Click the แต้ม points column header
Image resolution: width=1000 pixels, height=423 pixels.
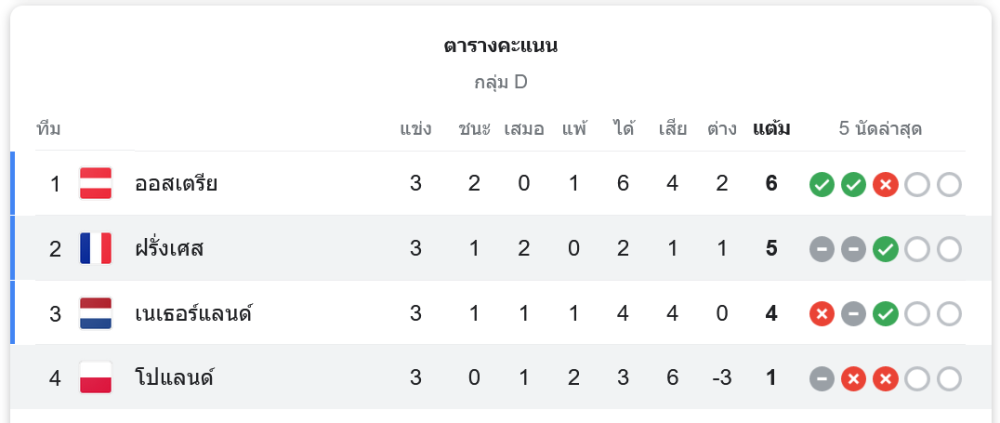pos(771,129)
